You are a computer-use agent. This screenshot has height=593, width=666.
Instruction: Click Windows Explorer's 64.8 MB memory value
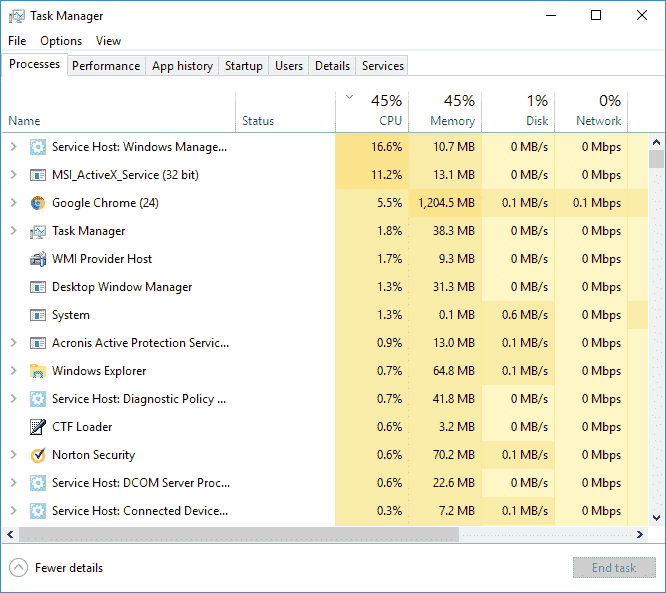tap(454, 371)
